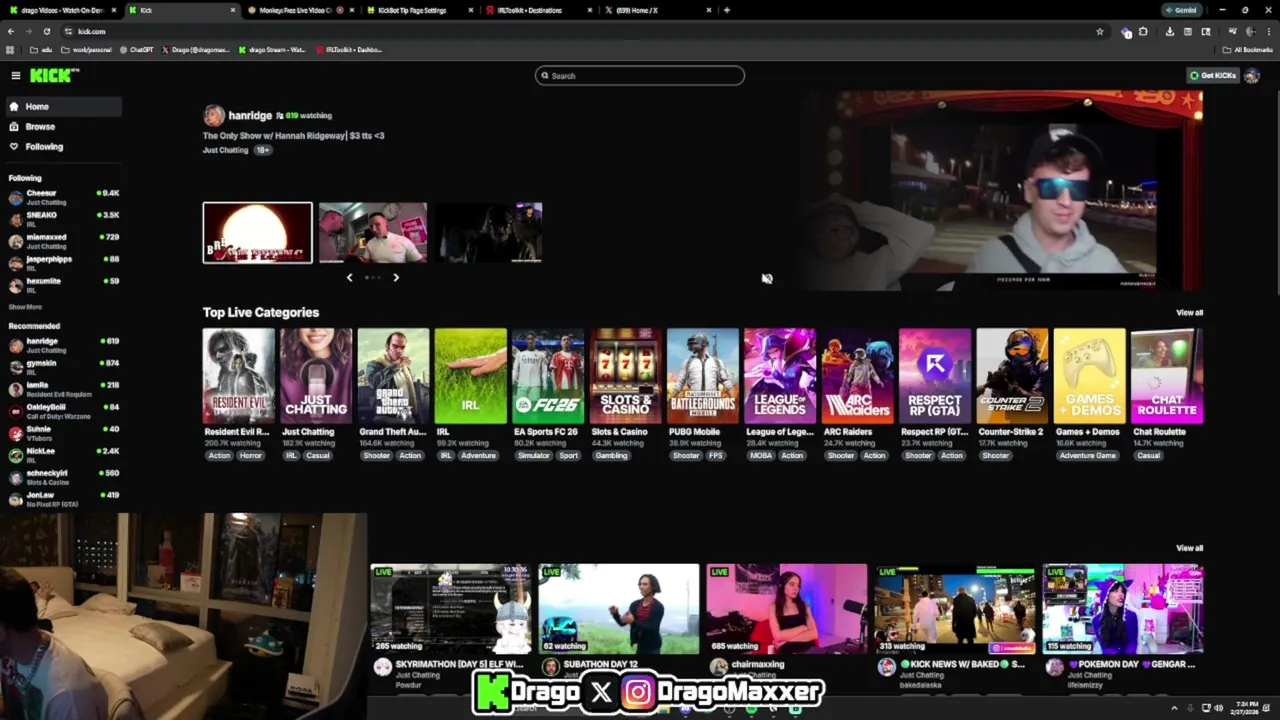Open the Browse sidebar icon

point(14,126)
